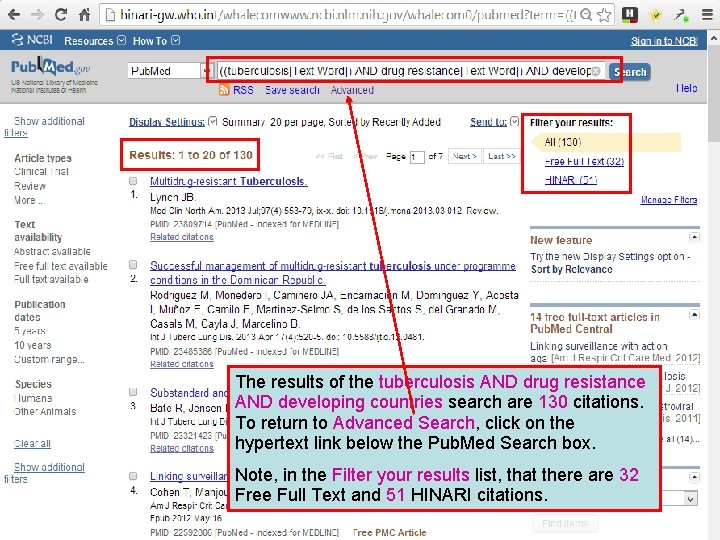The height and width of the screenshot is (540, 720).
Task: Open Custom range date filter
Action: click(49, 360)
